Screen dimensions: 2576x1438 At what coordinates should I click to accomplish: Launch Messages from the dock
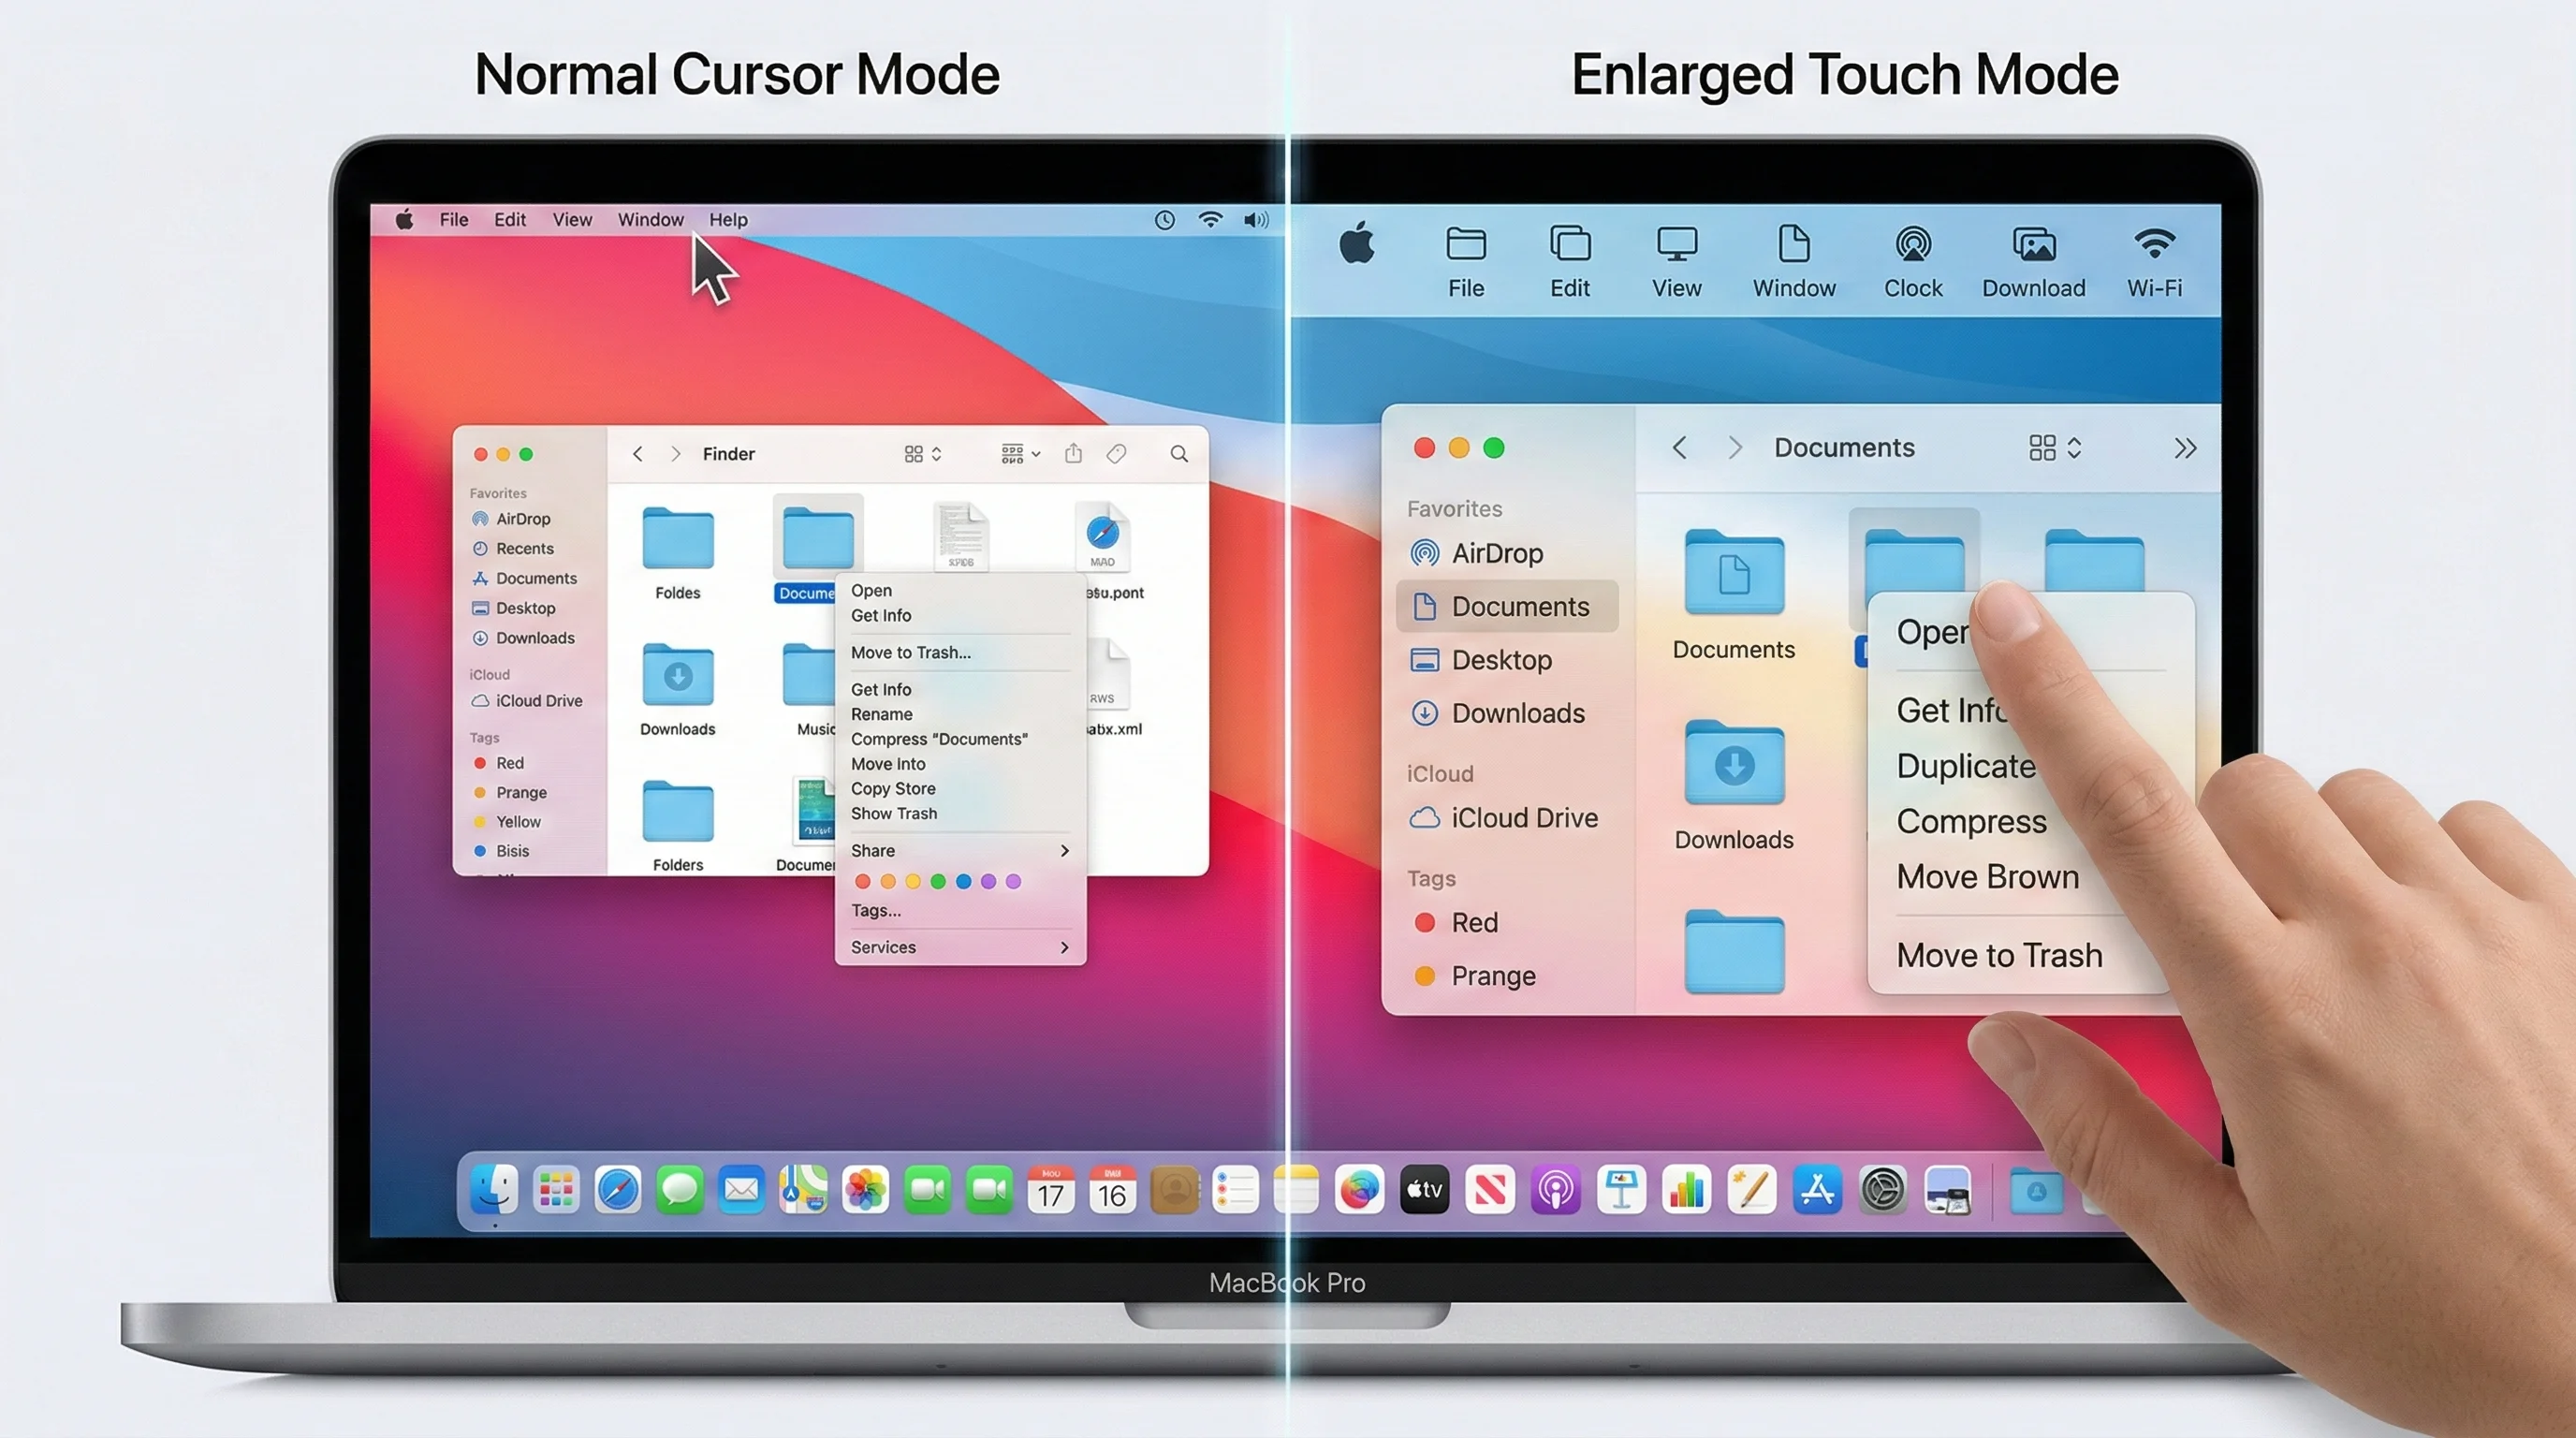click(x=680, y=1190)
